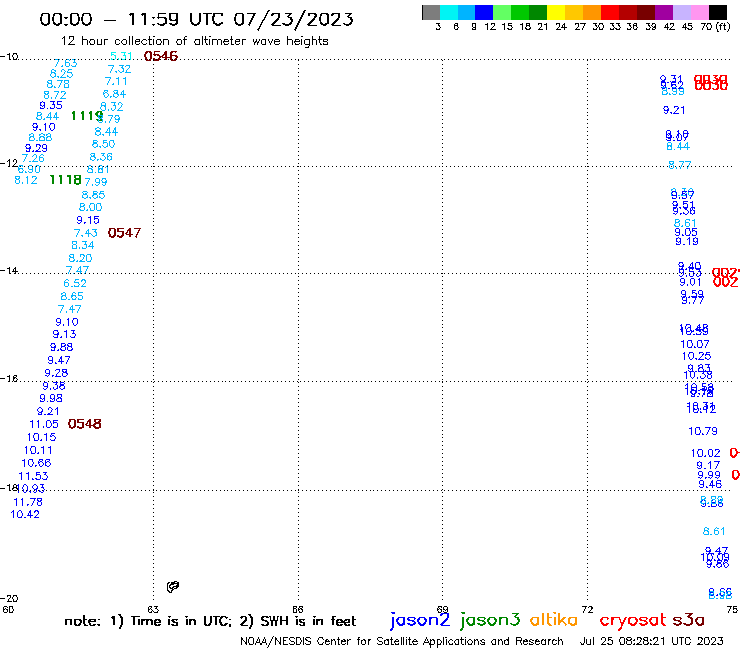Click the 'Jul 25 08:28:21 UTC 2023' timestamp
The image size is (740, 650).
(x=651, y=642)
